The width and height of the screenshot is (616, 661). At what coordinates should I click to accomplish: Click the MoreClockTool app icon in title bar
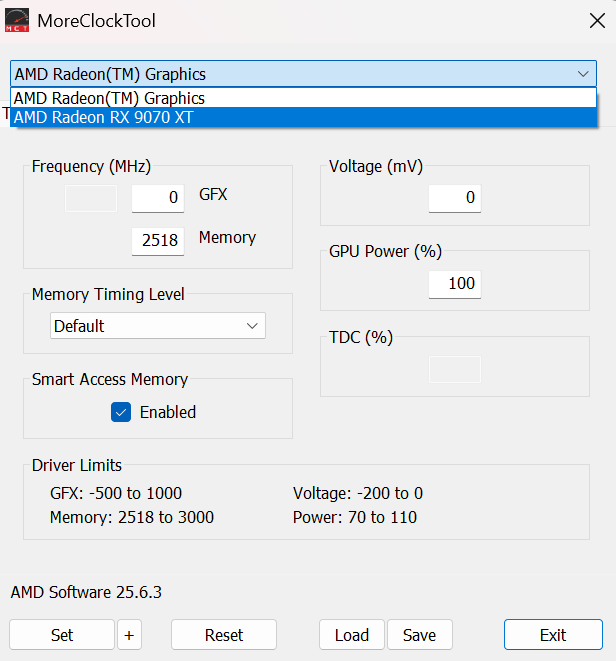point(17,20)
